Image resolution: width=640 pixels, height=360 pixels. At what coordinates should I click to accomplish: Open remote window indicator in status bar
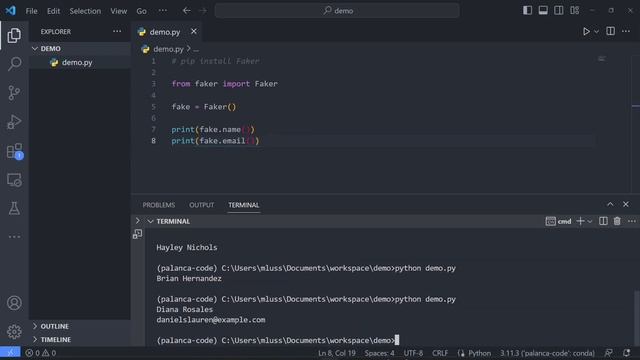(10, 353)
